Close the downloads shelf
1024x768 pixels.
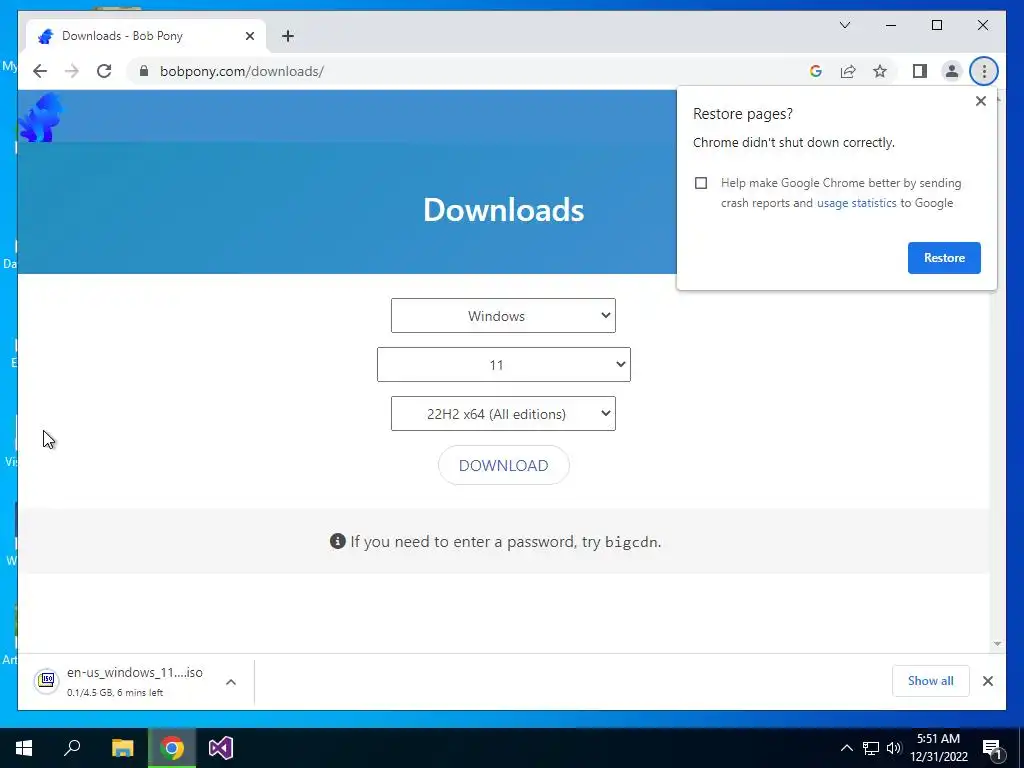click(987, 681)
